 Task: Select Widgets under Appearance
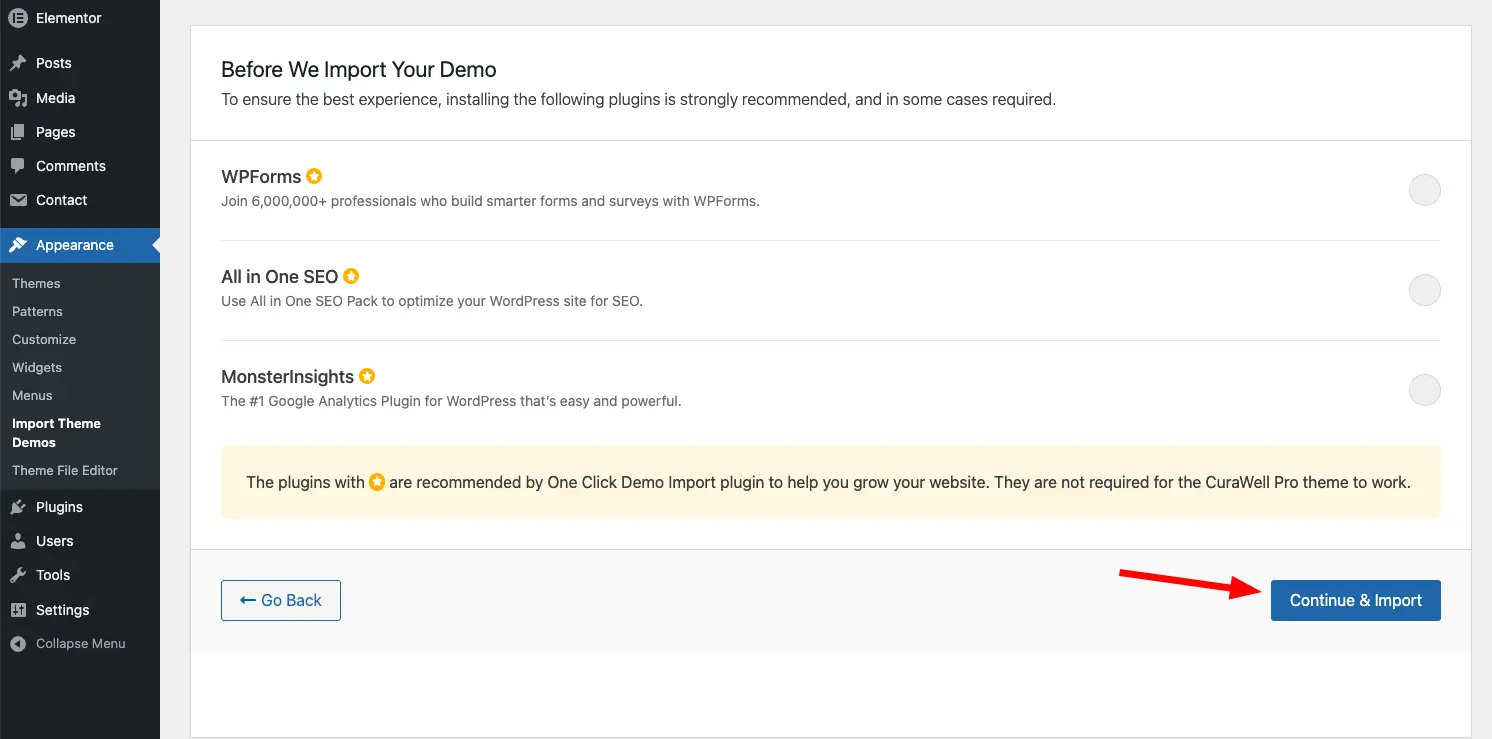coord(37,367)
